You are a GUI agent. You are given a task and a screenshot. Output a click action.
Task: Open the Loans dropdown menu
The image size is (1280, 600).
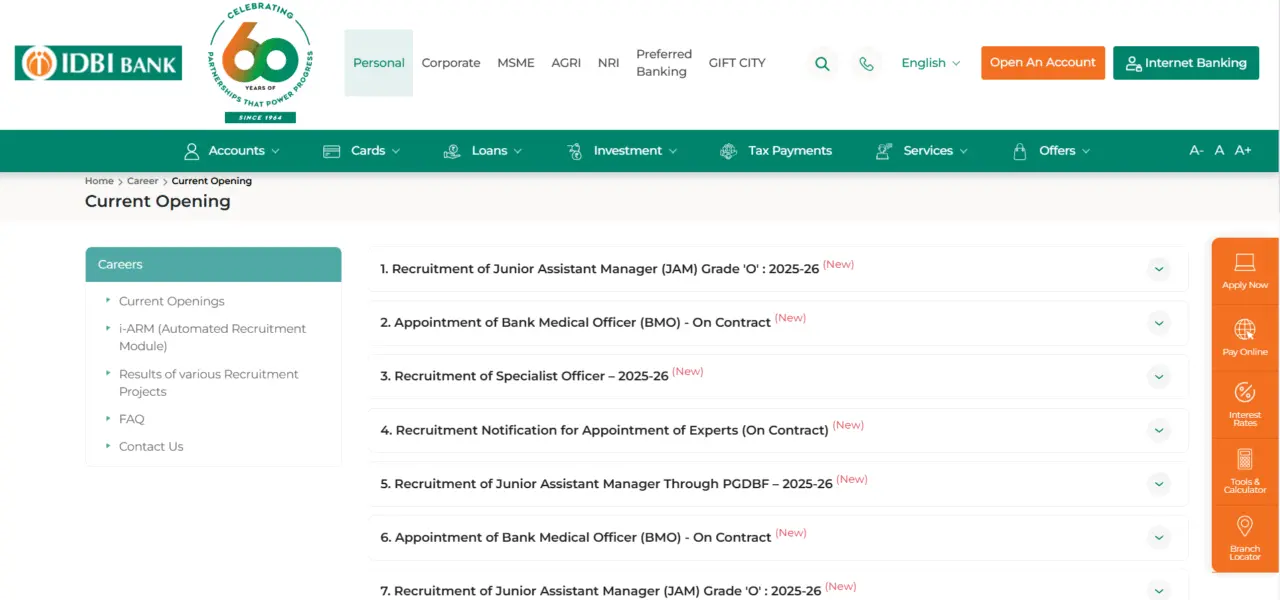tap(482, 151)
